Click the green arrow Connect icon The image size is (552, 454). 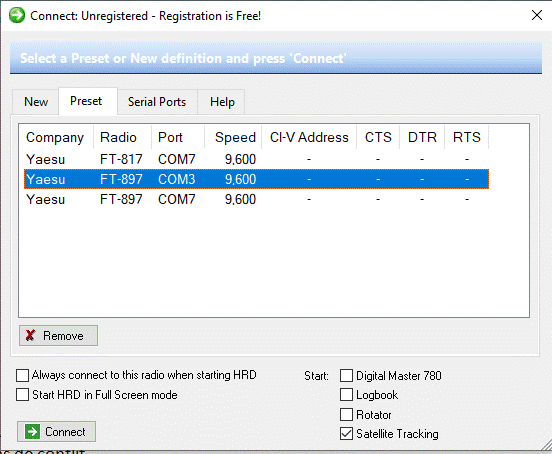coord(32,431)
